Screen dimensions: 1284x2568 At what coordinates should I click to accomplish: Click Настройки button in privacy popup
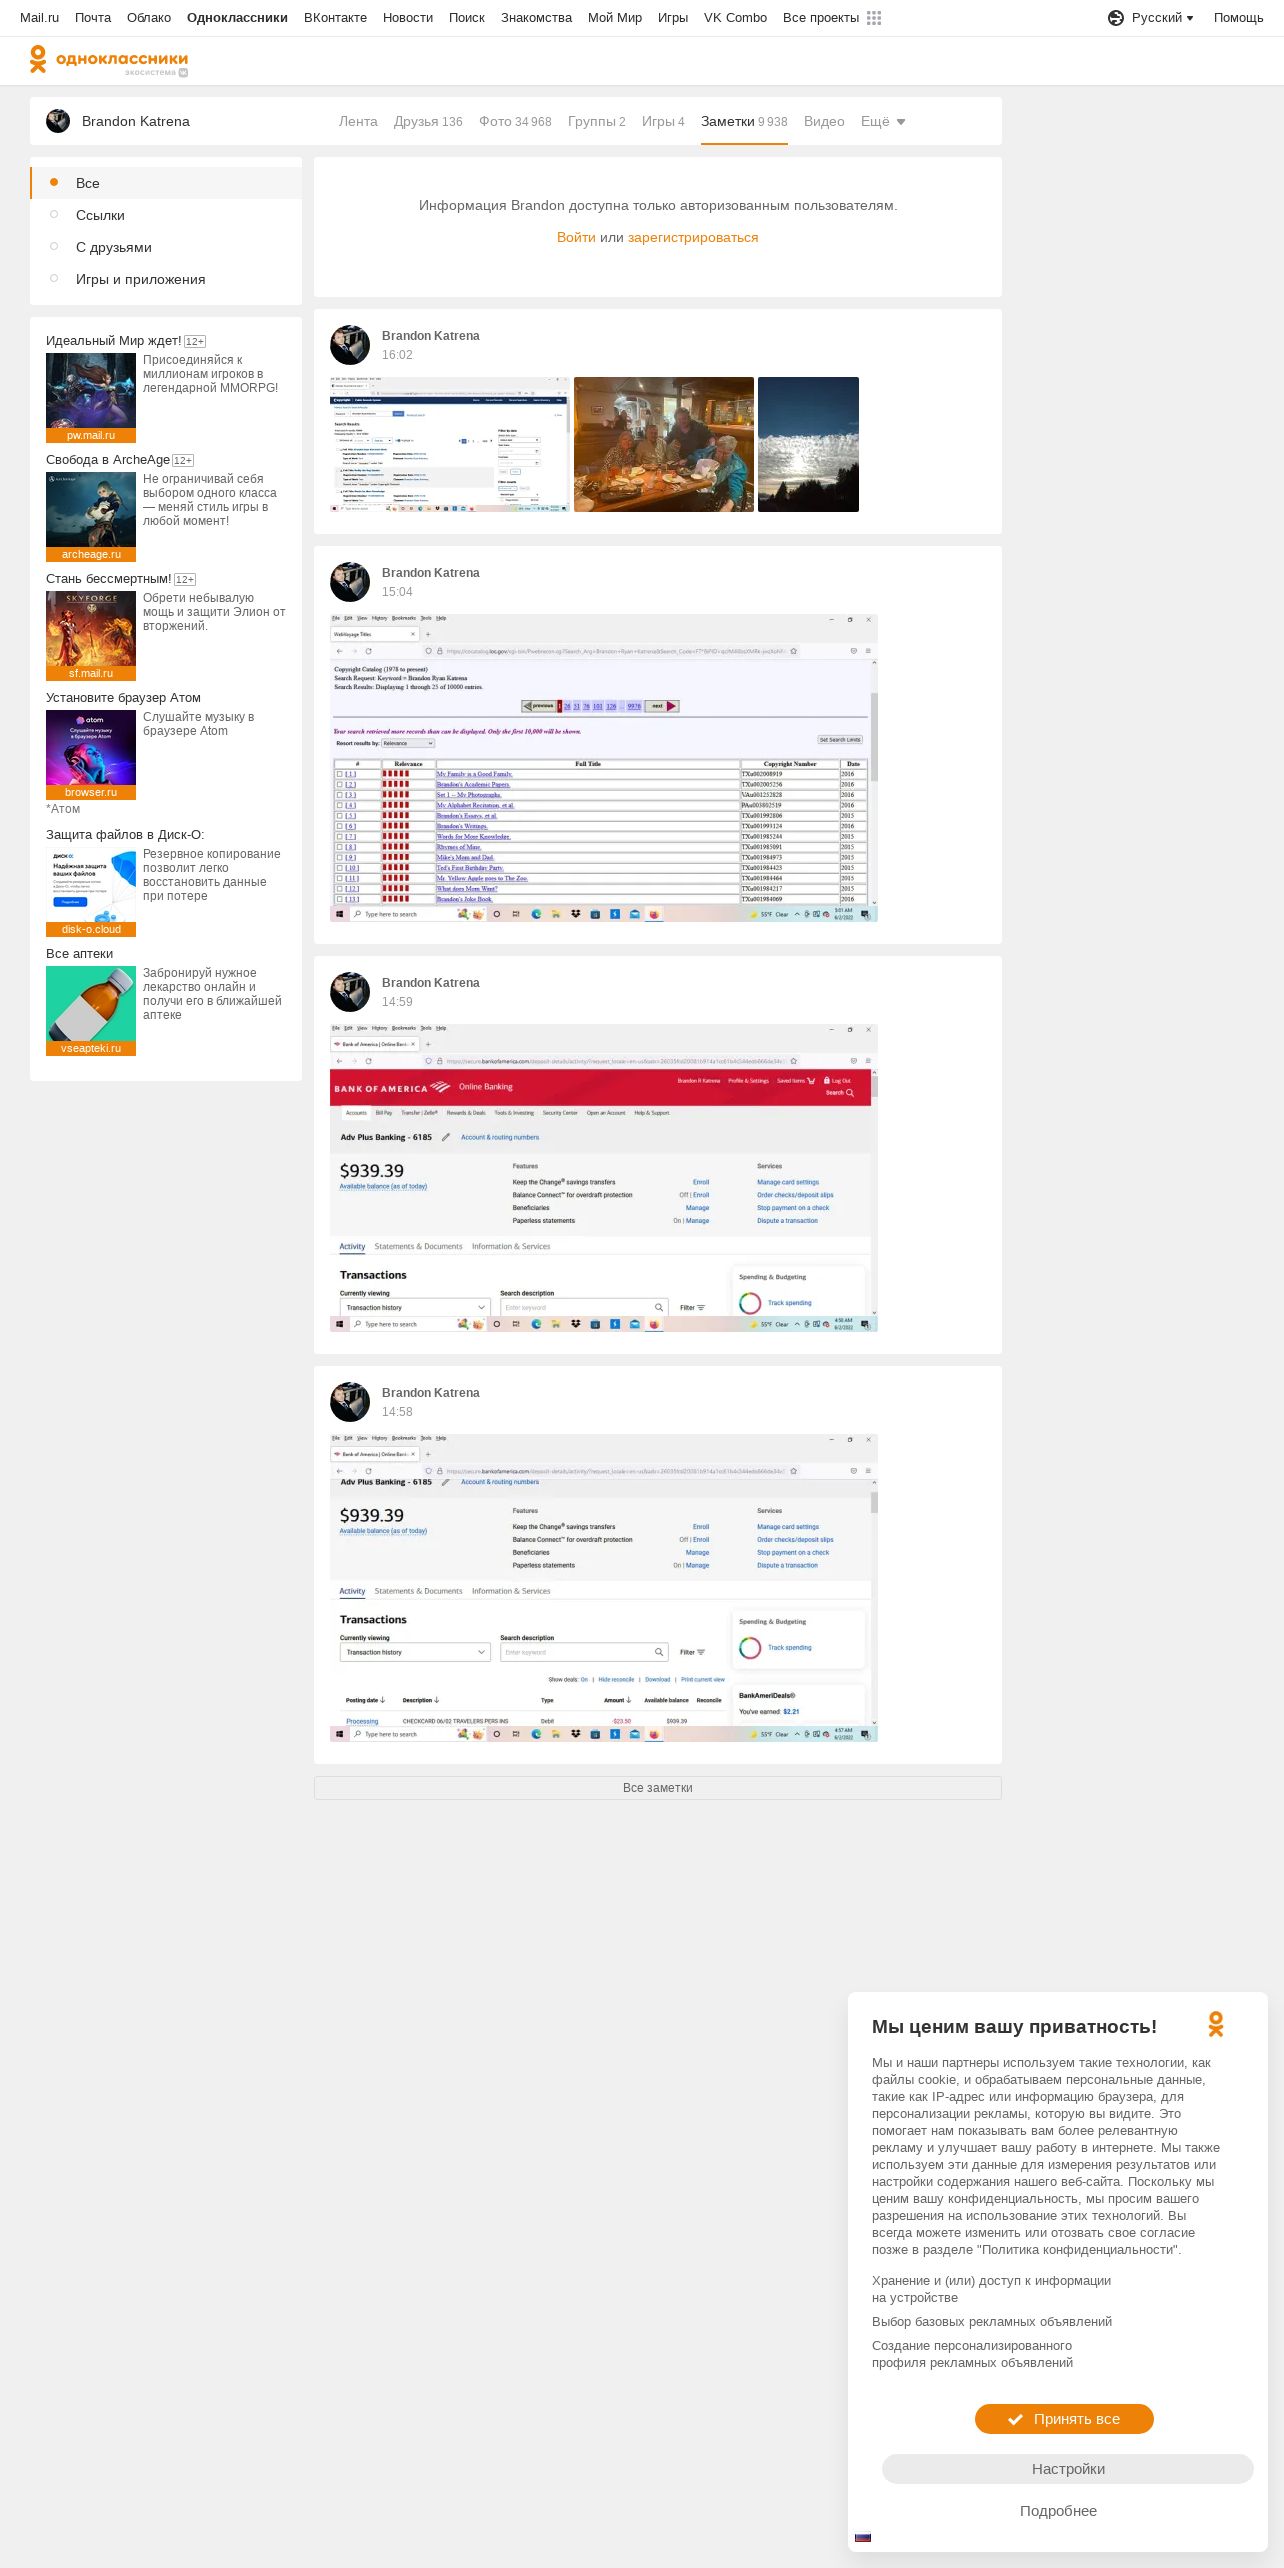[1068, 2469]
